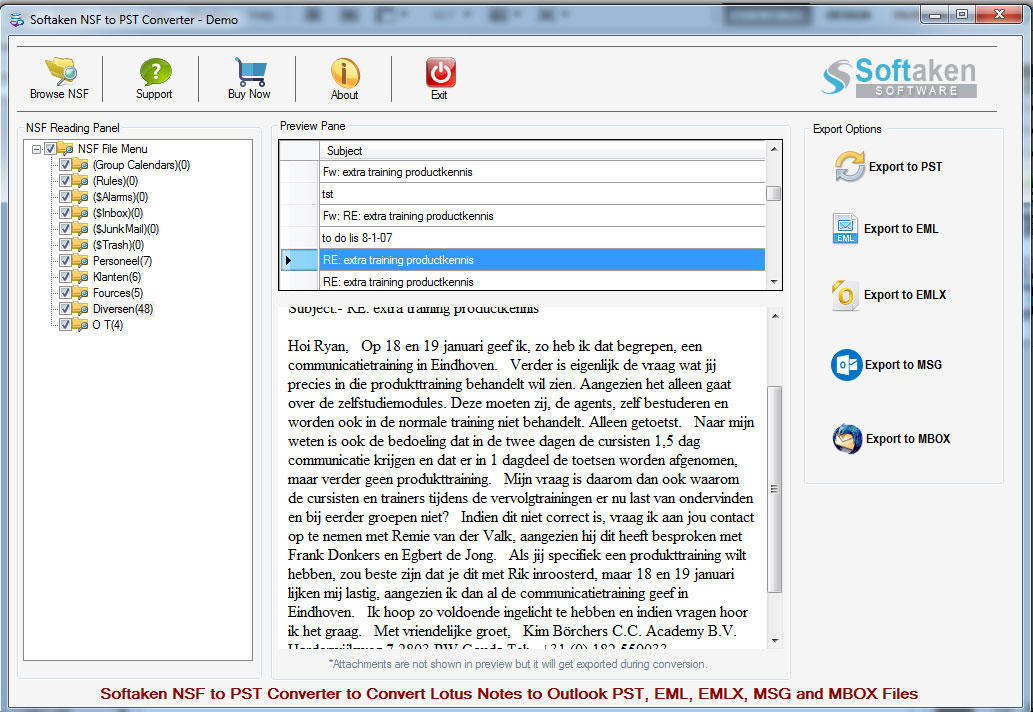Select the NSF File Menu root label

[113, 149]
